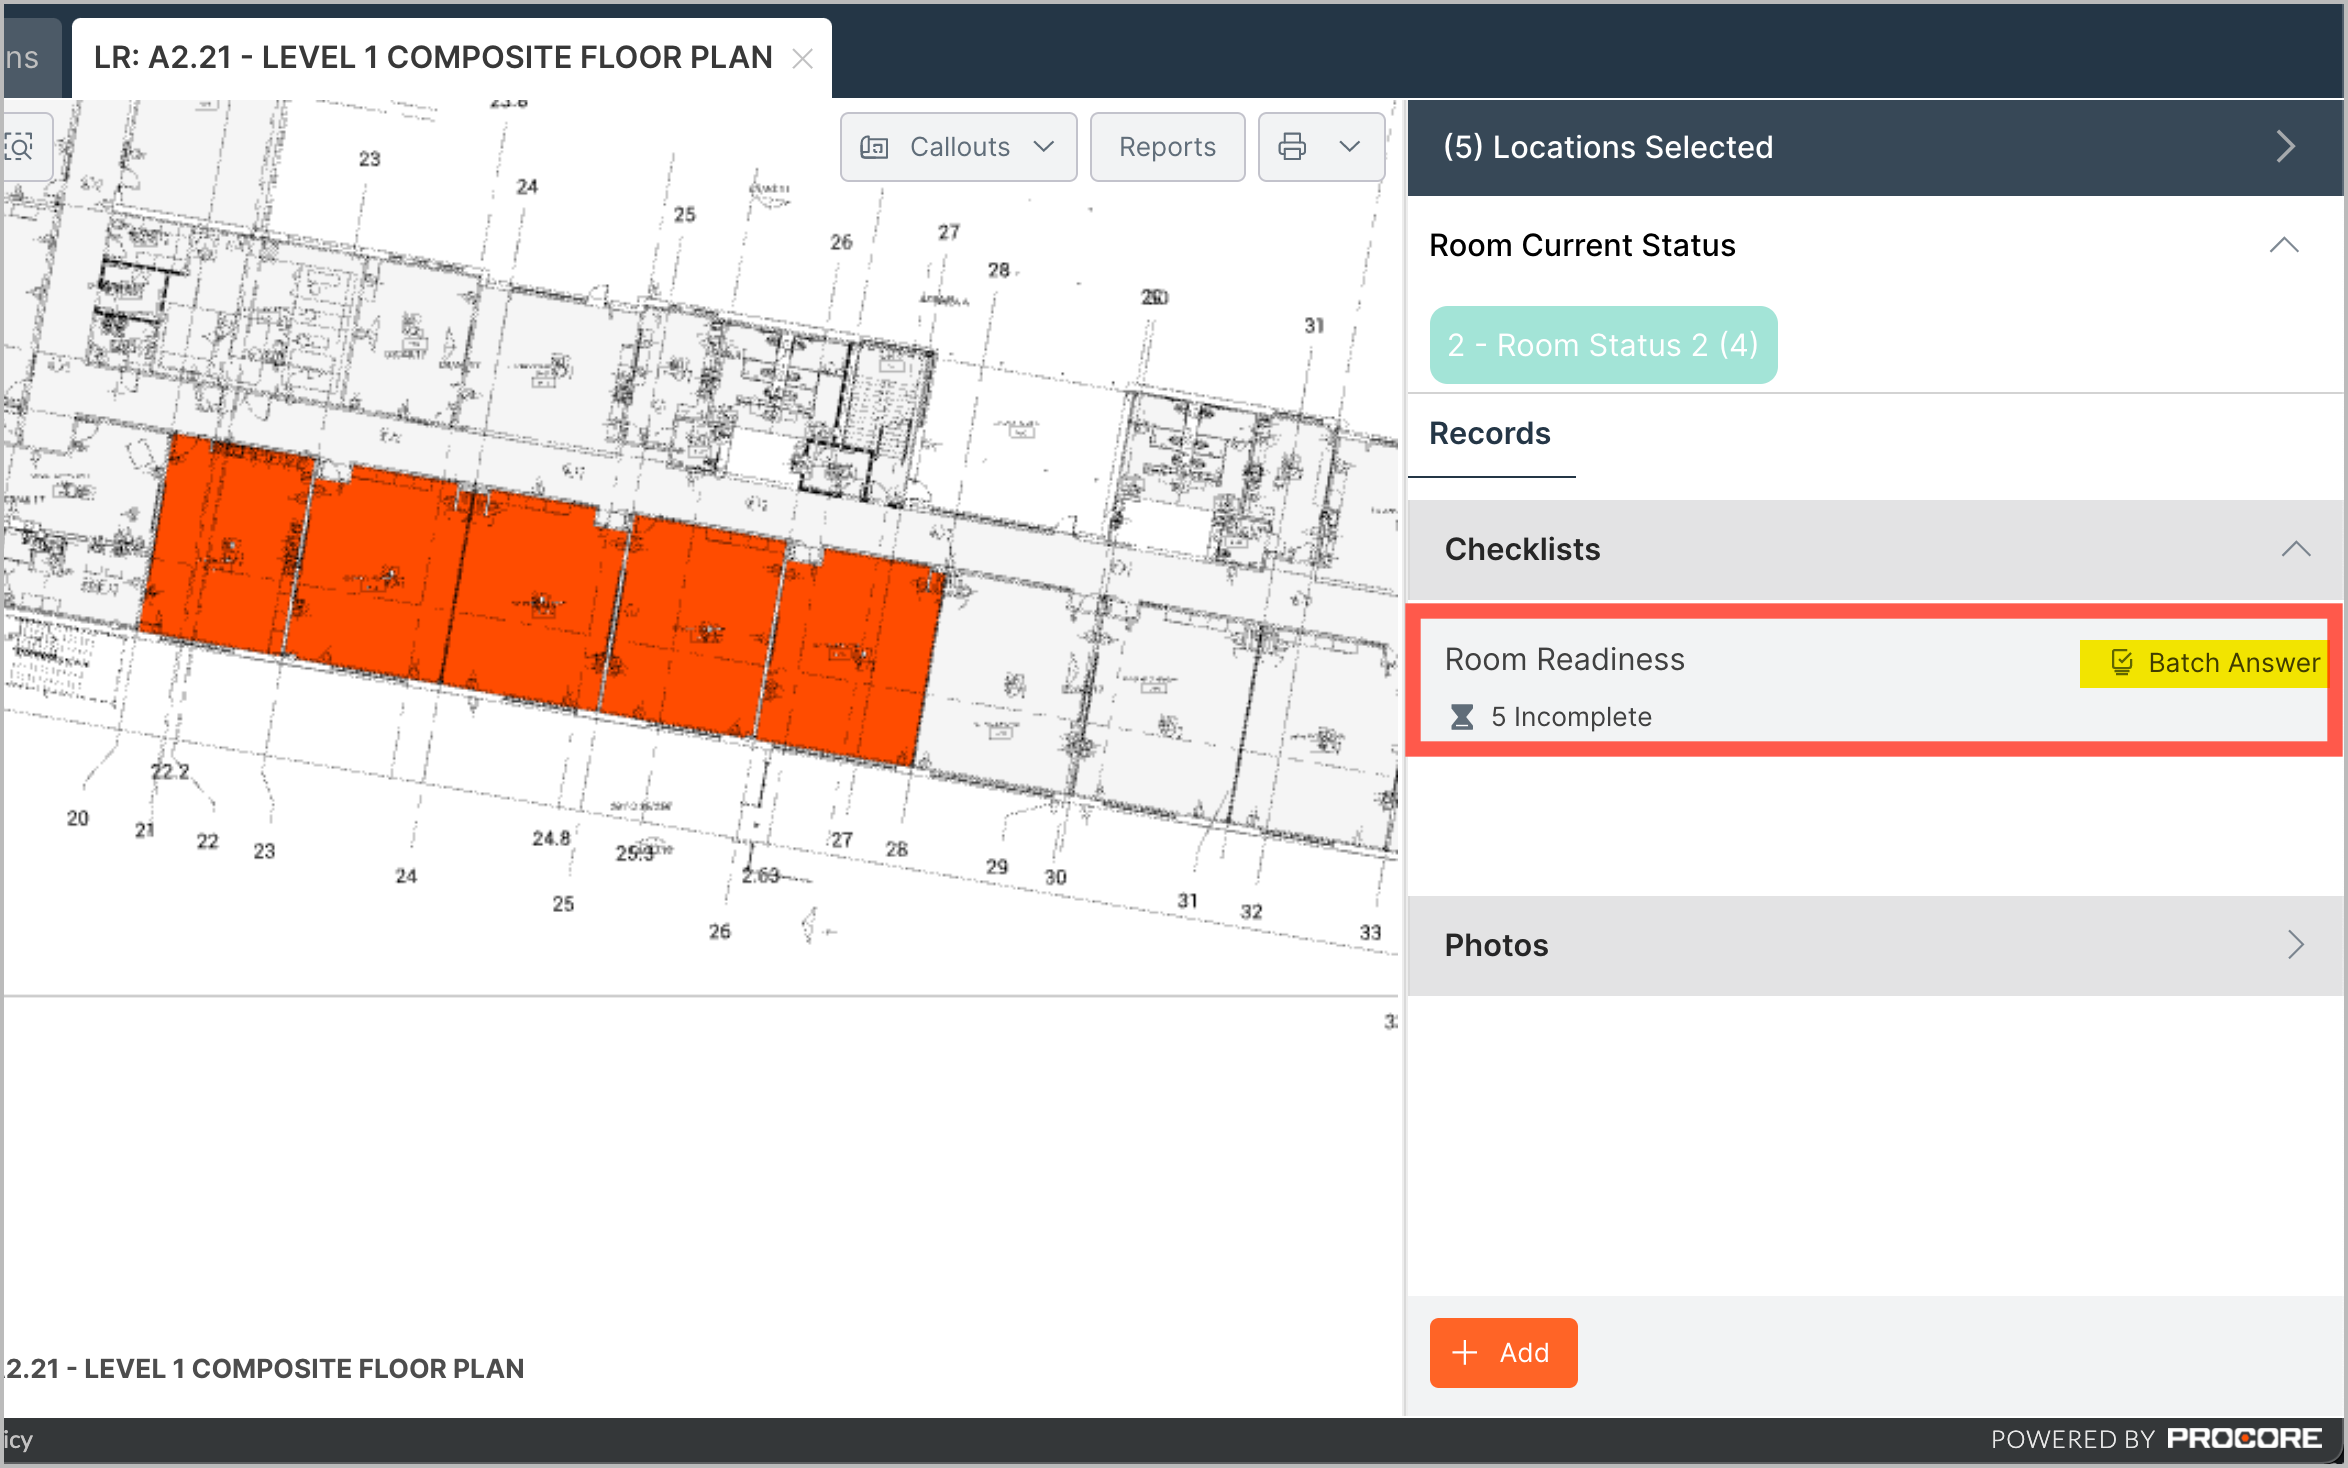Click the printer icon above the drawing
The height and width of the screenshot is (1468, 2348).
[x=1292, y=147]
